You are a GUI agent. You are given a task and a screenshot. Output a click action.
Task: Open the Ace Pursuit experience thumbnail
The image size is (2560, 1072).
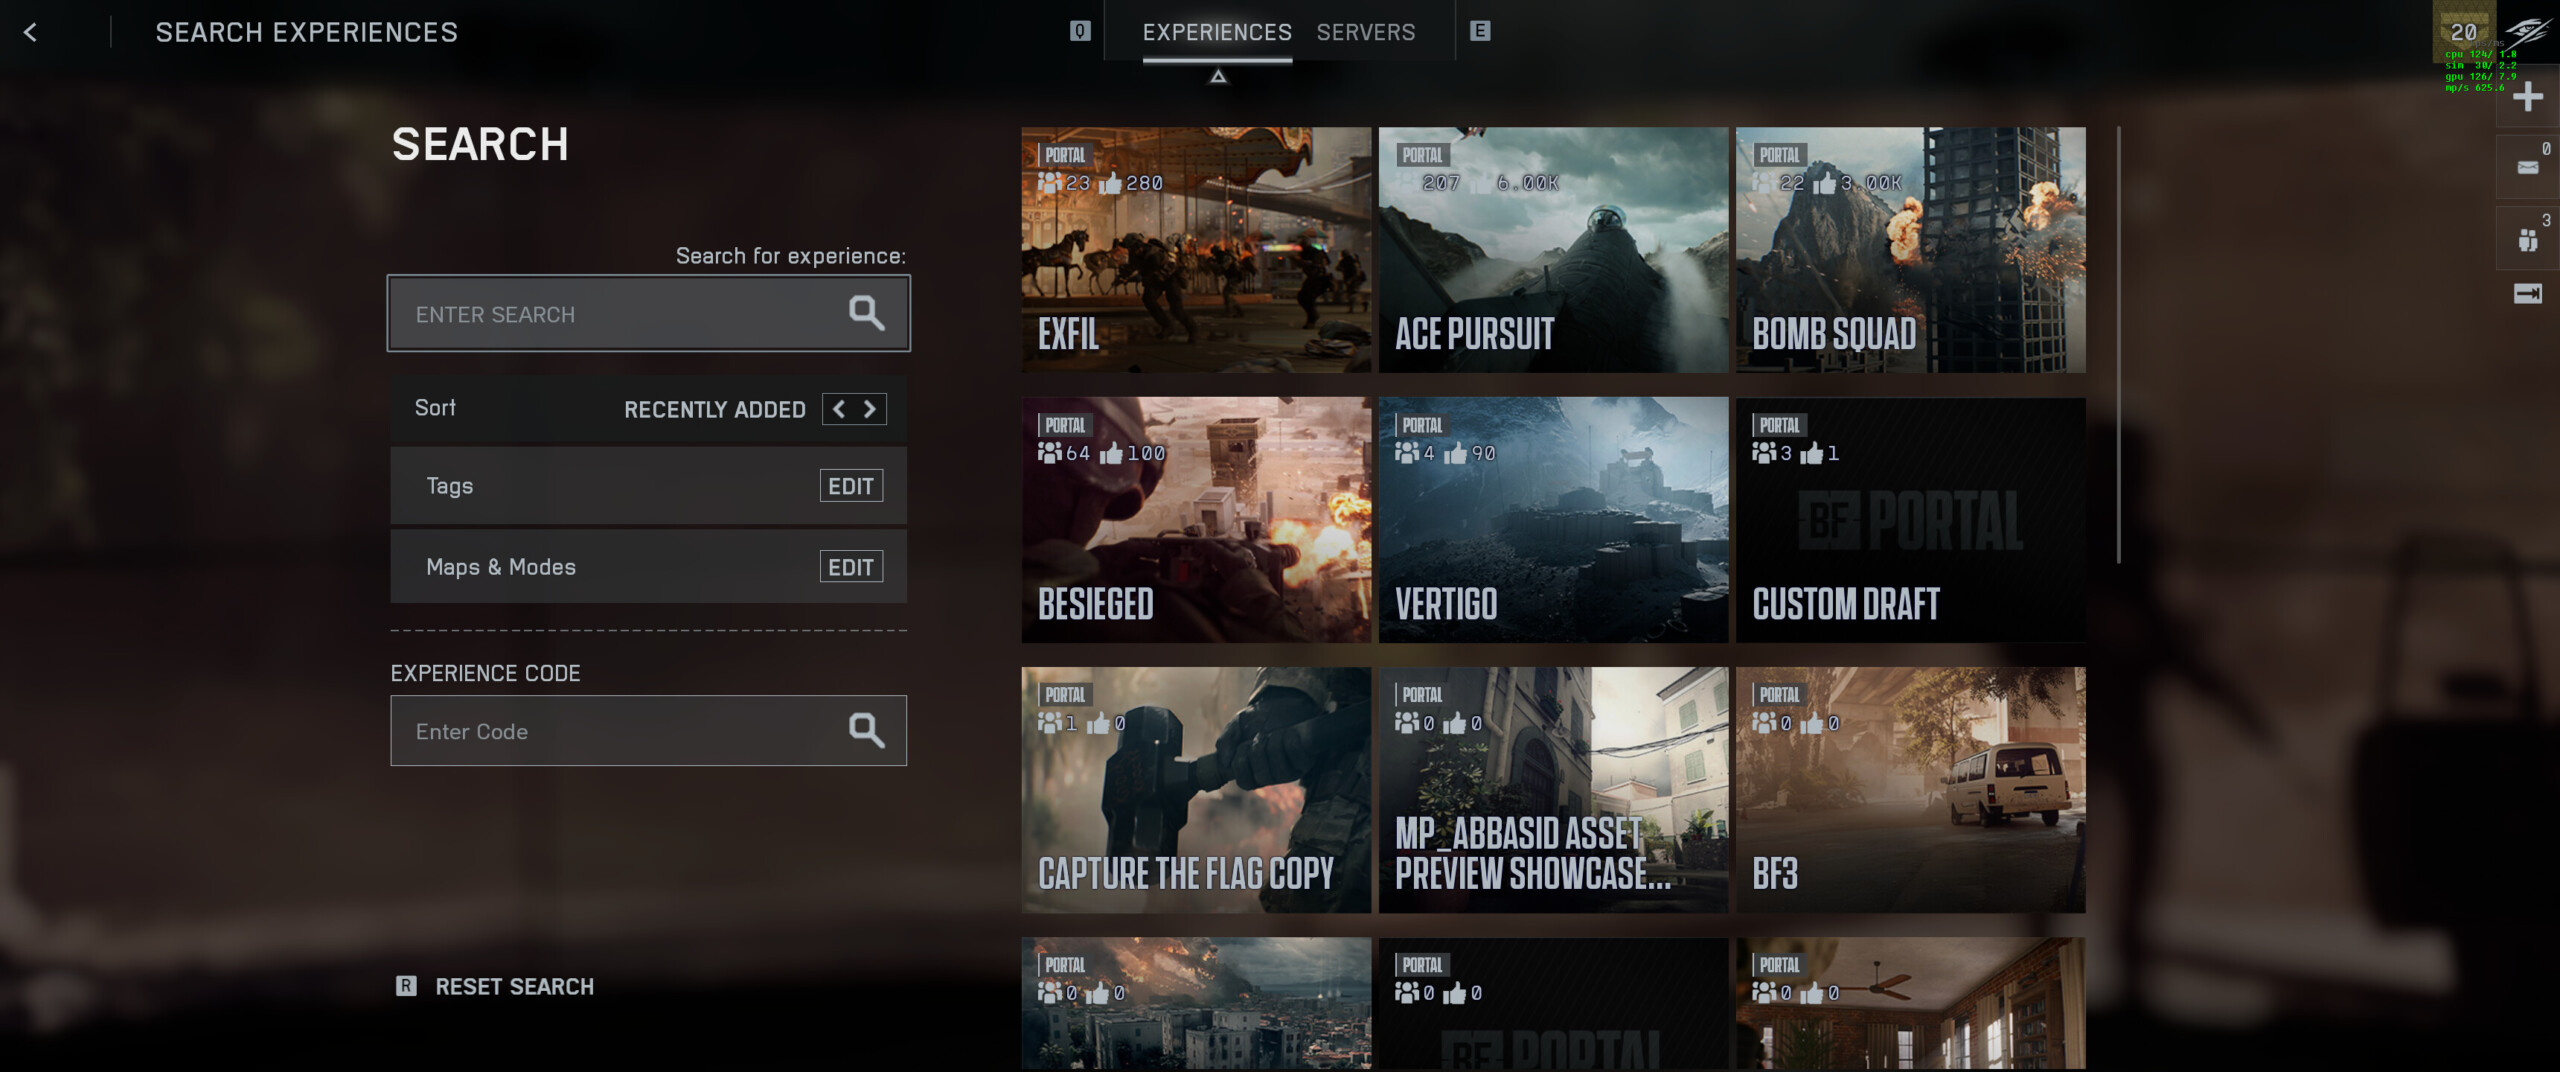click(x=1553, y=250)
